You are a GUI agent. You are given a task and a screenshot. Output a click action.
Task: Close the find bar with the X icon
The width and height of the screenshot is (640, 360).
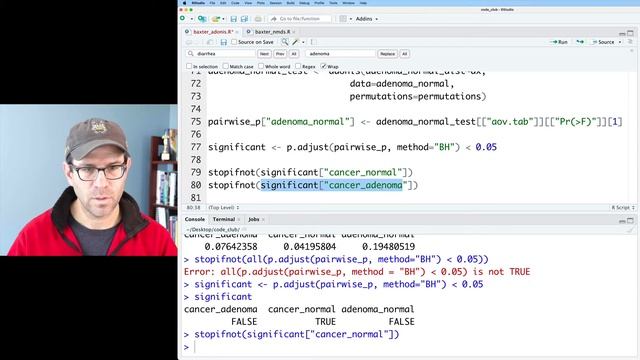(631, 51)
